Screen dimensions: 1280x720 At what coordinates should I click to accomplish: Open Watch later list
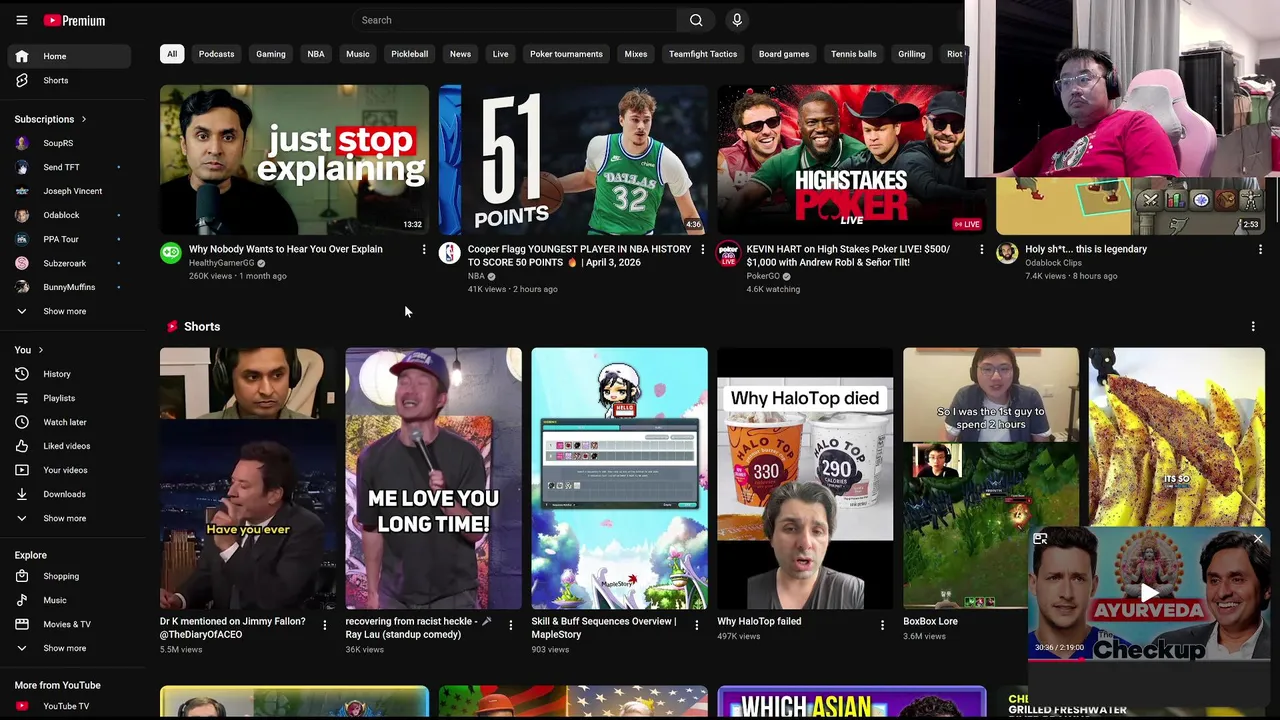click(70, 422)
